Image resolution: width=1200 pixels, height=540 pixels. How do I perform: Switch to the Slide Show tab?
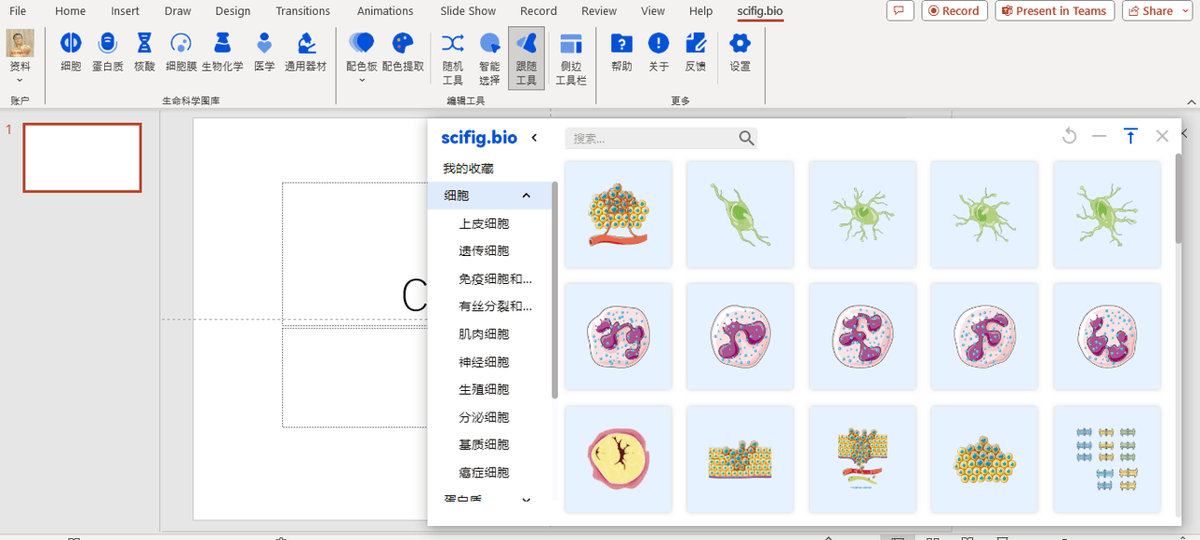[468, 11]
